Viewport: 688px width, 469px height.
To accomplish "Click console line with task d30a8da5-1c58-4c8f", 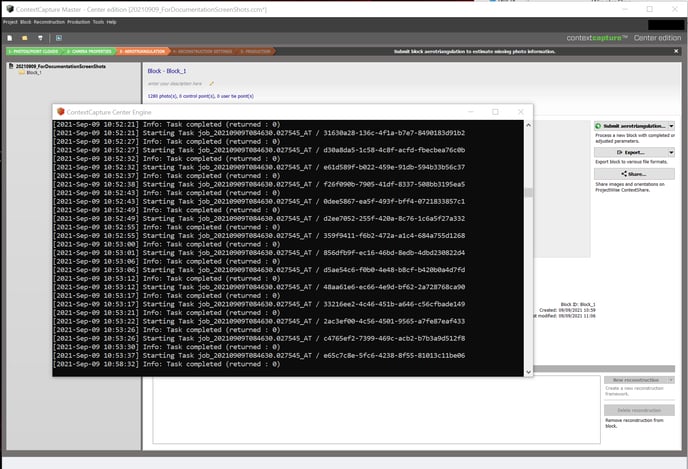I will [259, 150].
